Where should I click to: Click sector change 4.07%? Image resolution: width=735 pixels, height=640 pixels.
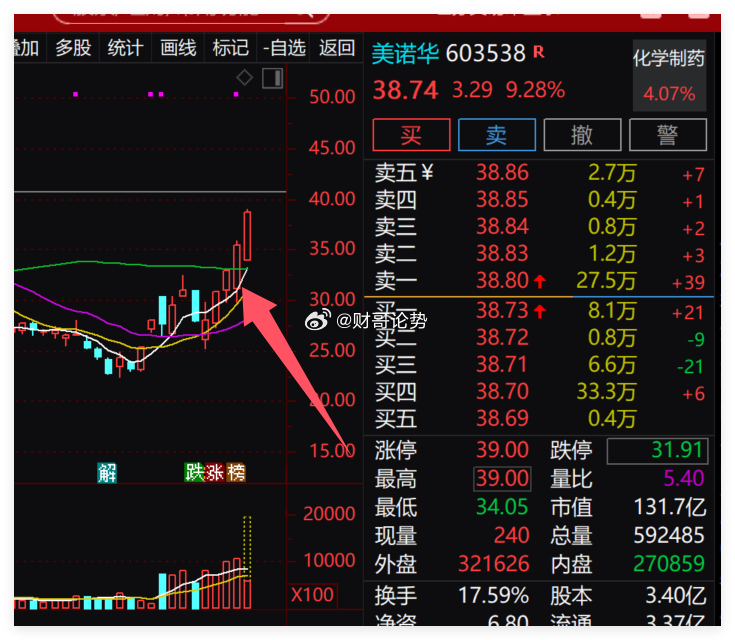click(x=669, y=94)
